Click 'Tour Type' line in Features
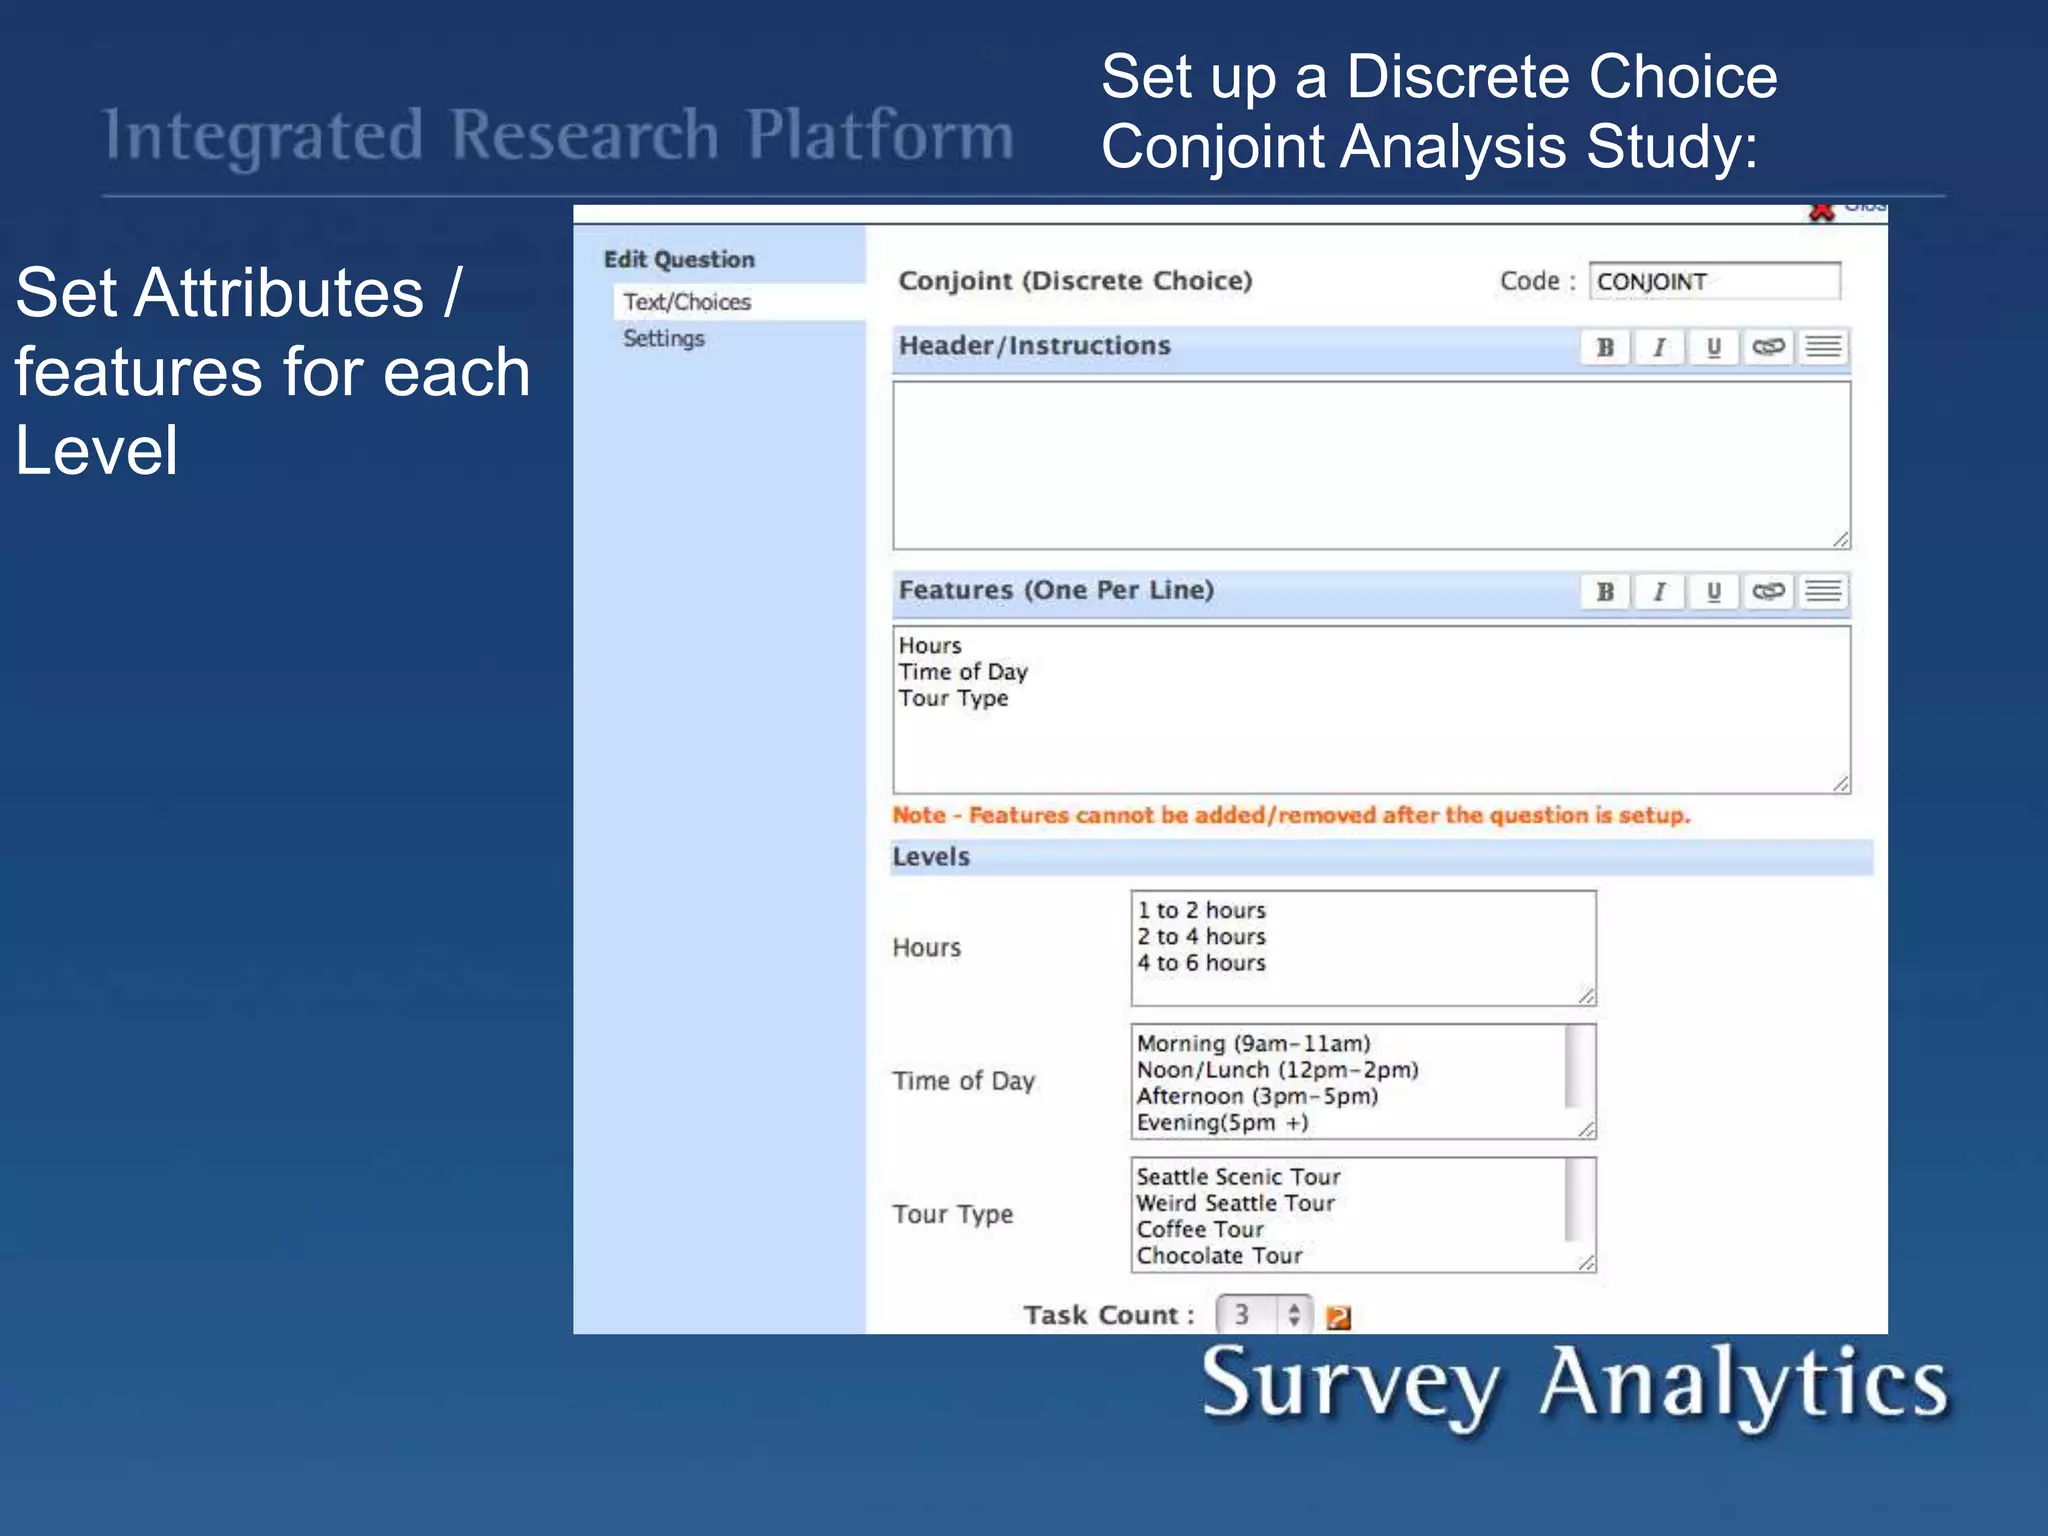 pos(953,698)
